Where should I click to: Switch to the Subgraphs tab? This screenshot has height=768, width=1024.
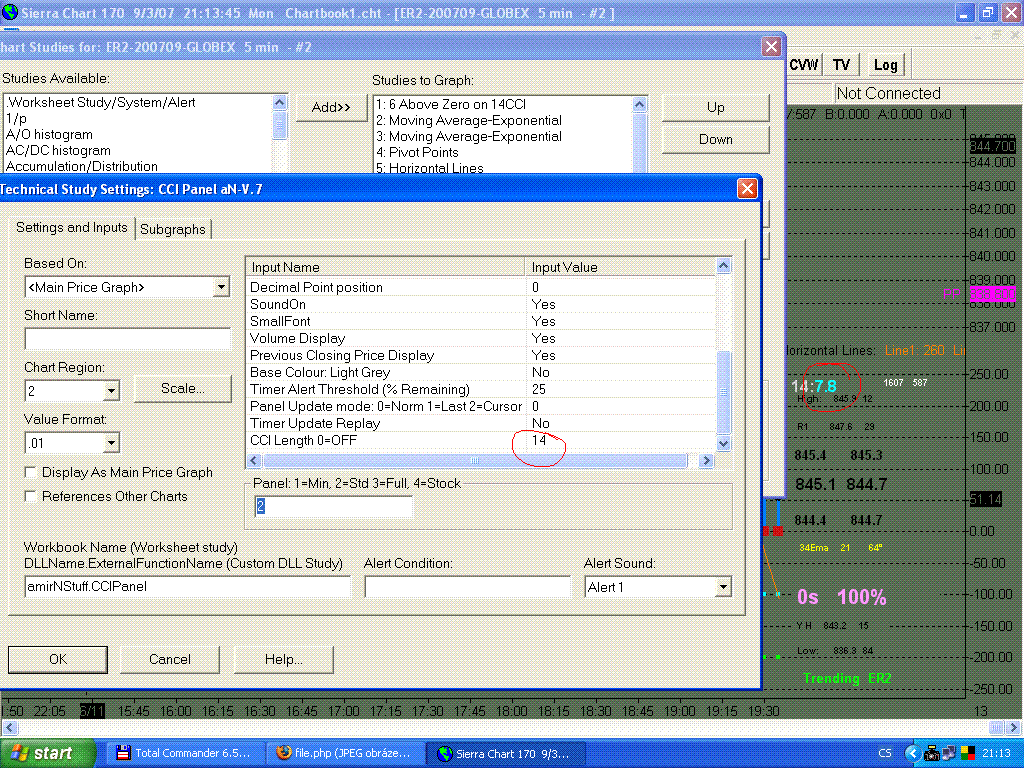[173, 229]
